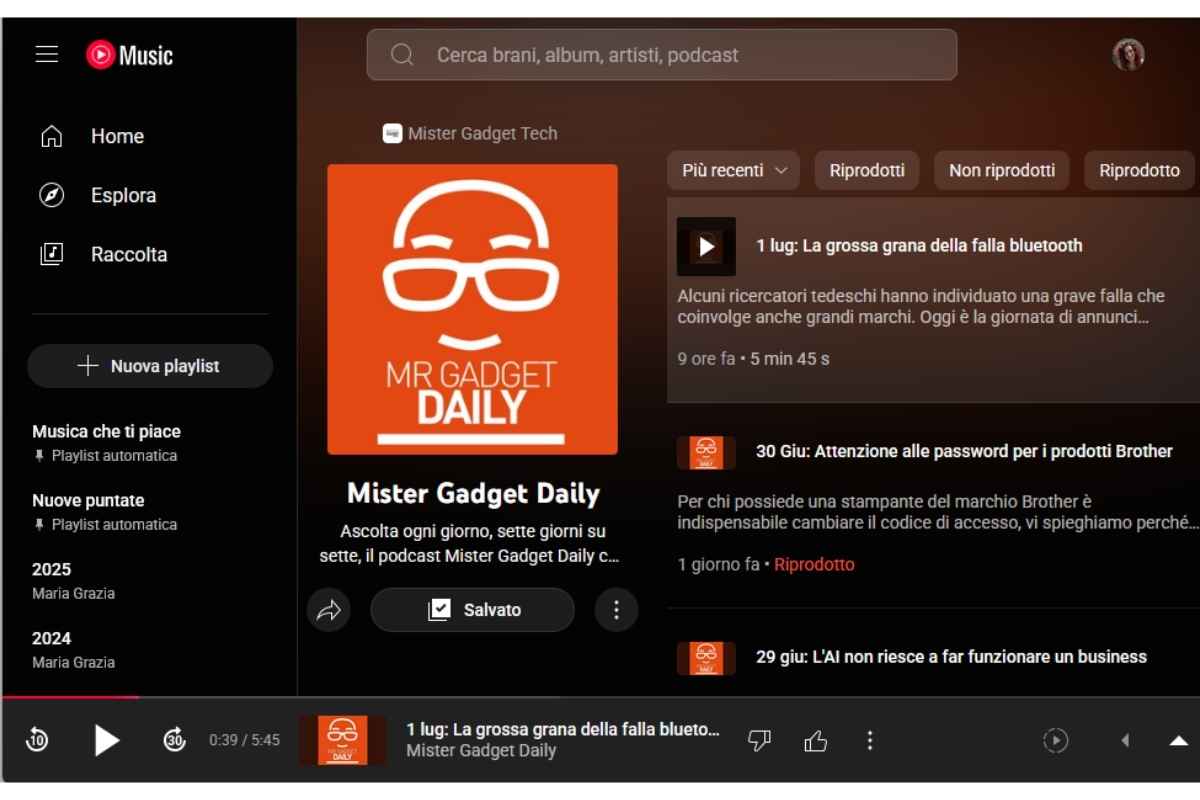The height and width of the screenshot is (800, 1200).
Task: Click the 29 giu episode thumbnail
Action: click(x=706, y=658)
